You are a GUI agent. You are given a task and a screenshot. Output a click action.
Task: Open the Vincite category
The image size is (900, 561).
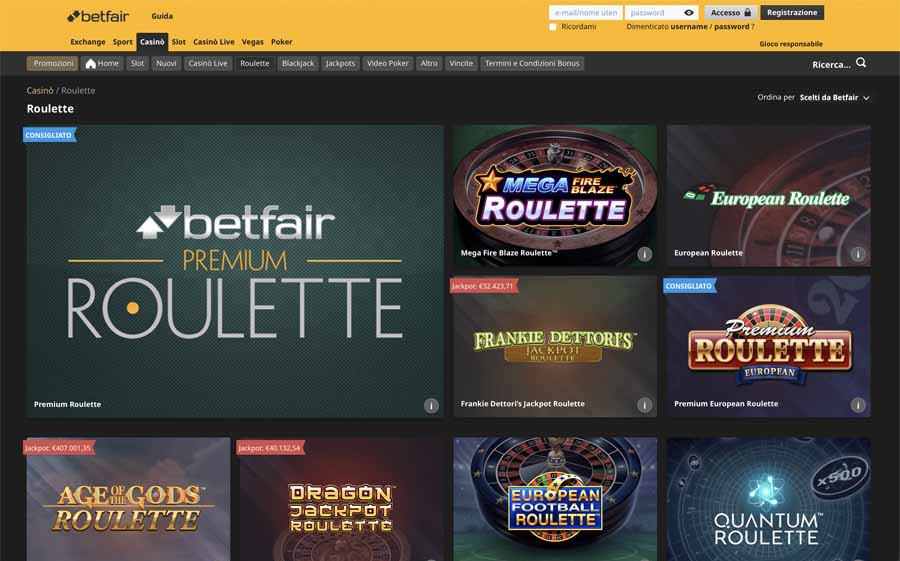[x=461, y=63]
